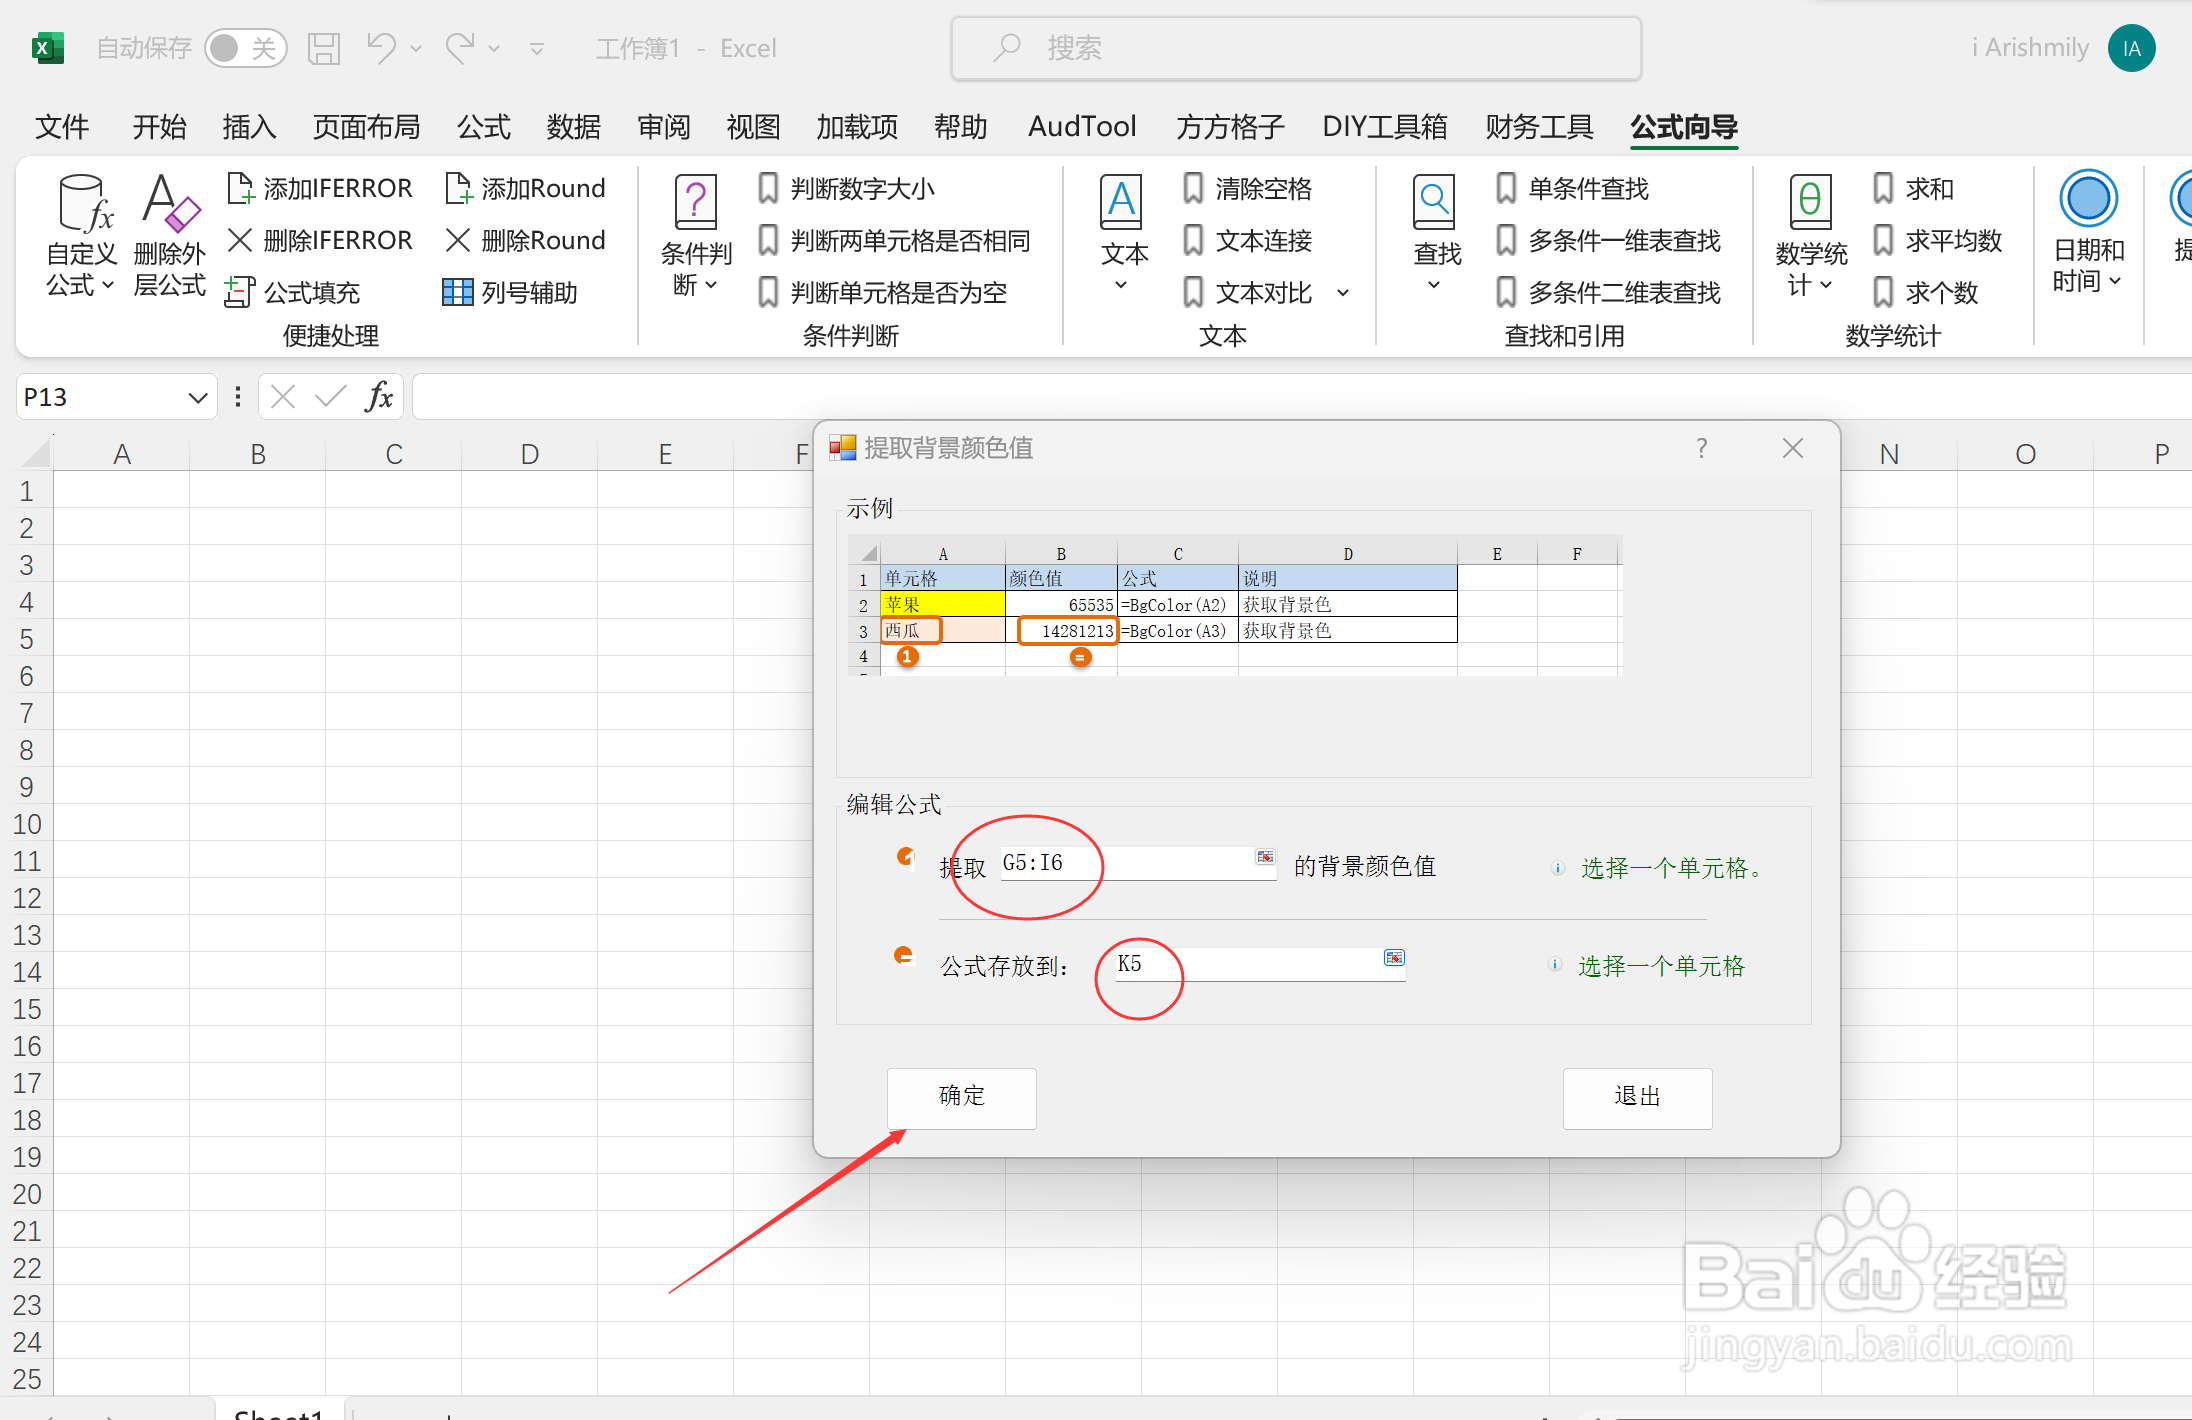Open the 查找 dropdown tool

(1436, 234)
